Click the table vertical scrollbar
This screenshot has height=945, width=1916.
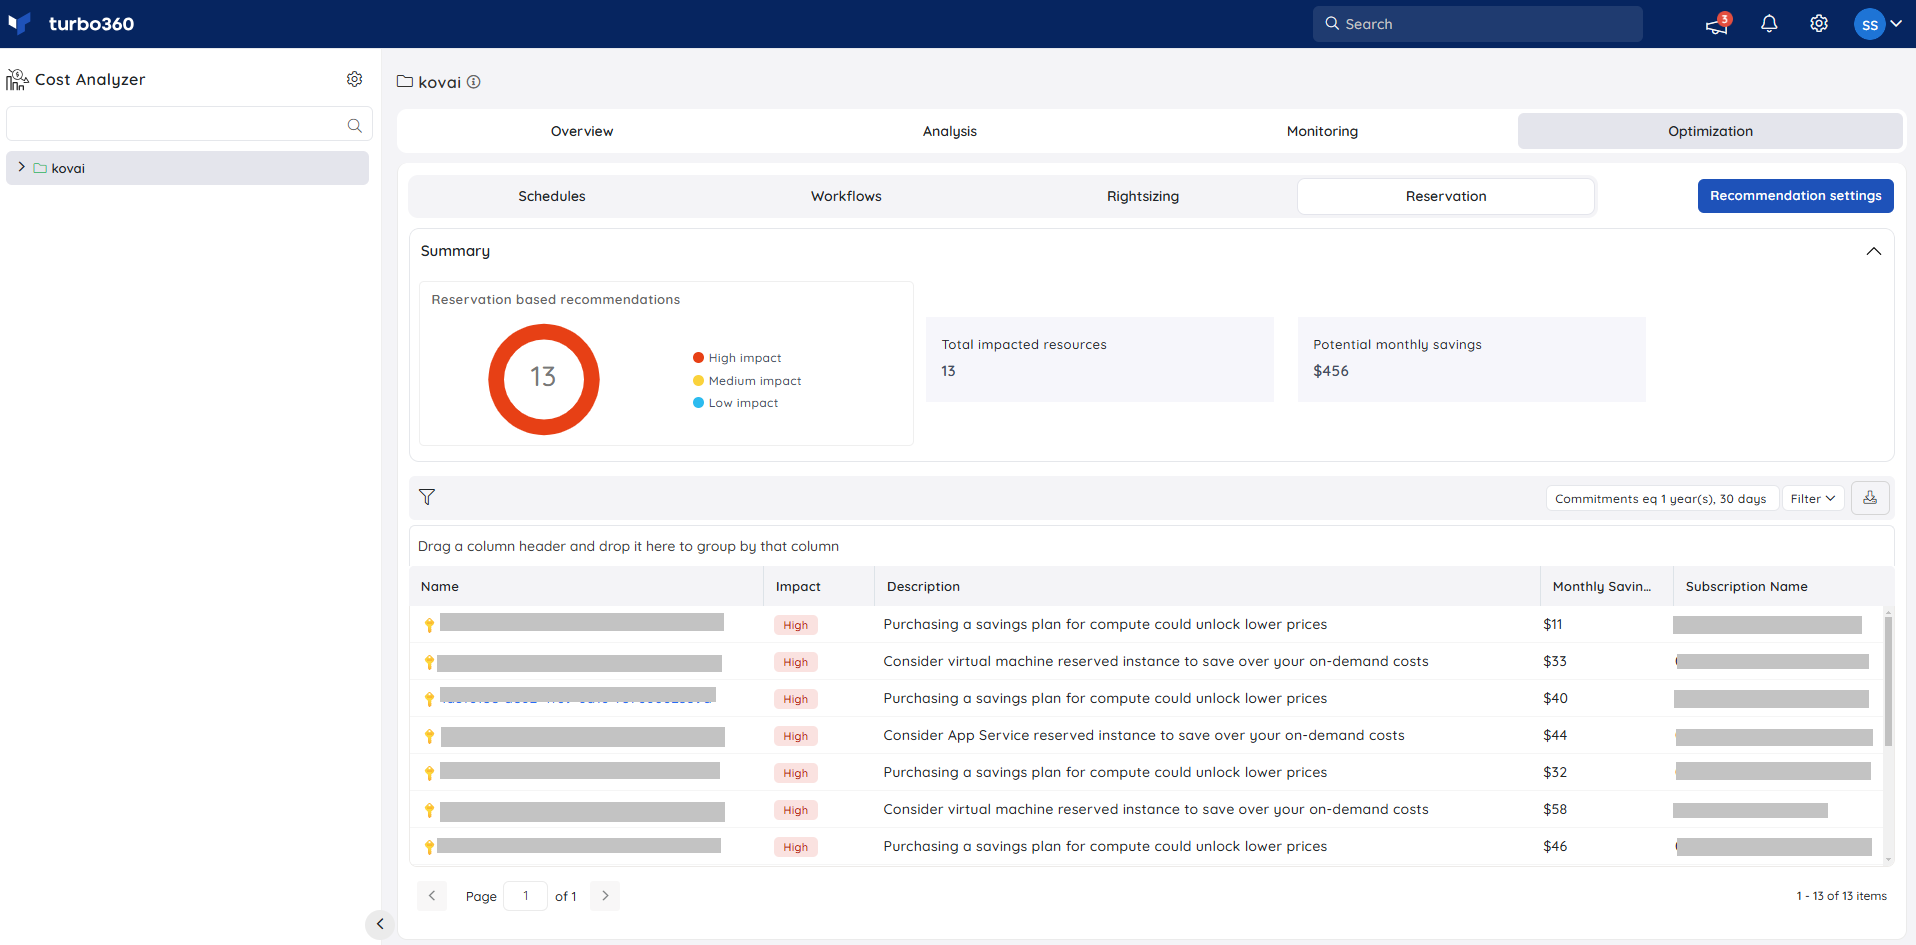[1888, 680]
